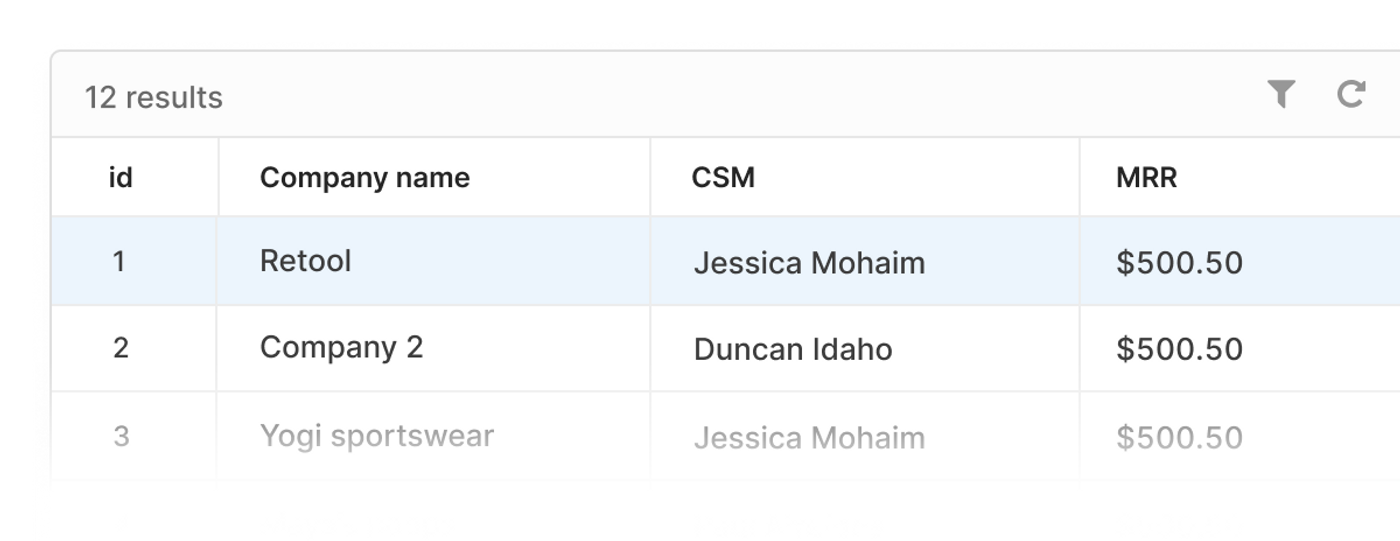Select the CSM column header

click(x=723, y=178)
